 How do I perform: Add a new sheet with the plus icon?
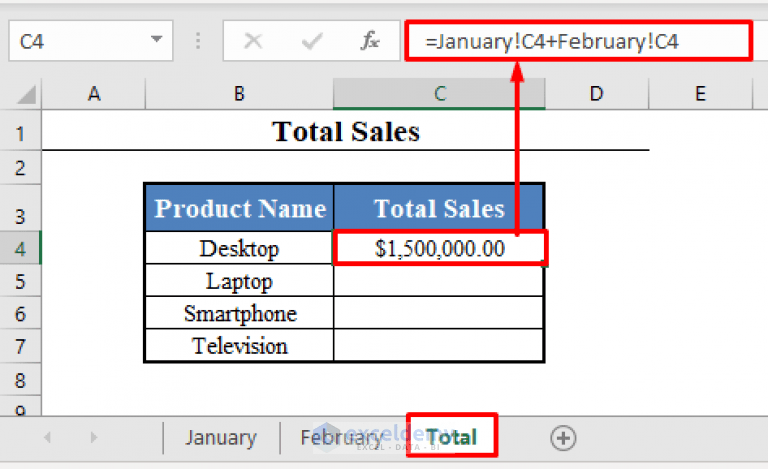(x=563, y=438)
